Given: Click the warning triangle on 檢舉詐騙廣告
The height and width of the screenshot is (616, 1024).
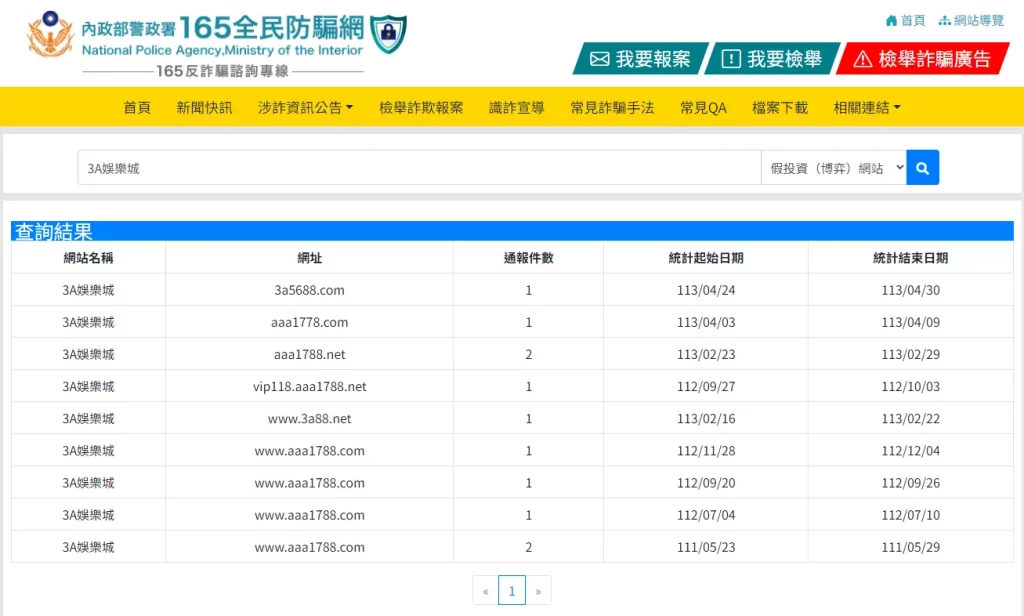Looking at the screenshot, I should tap(862, 58).
